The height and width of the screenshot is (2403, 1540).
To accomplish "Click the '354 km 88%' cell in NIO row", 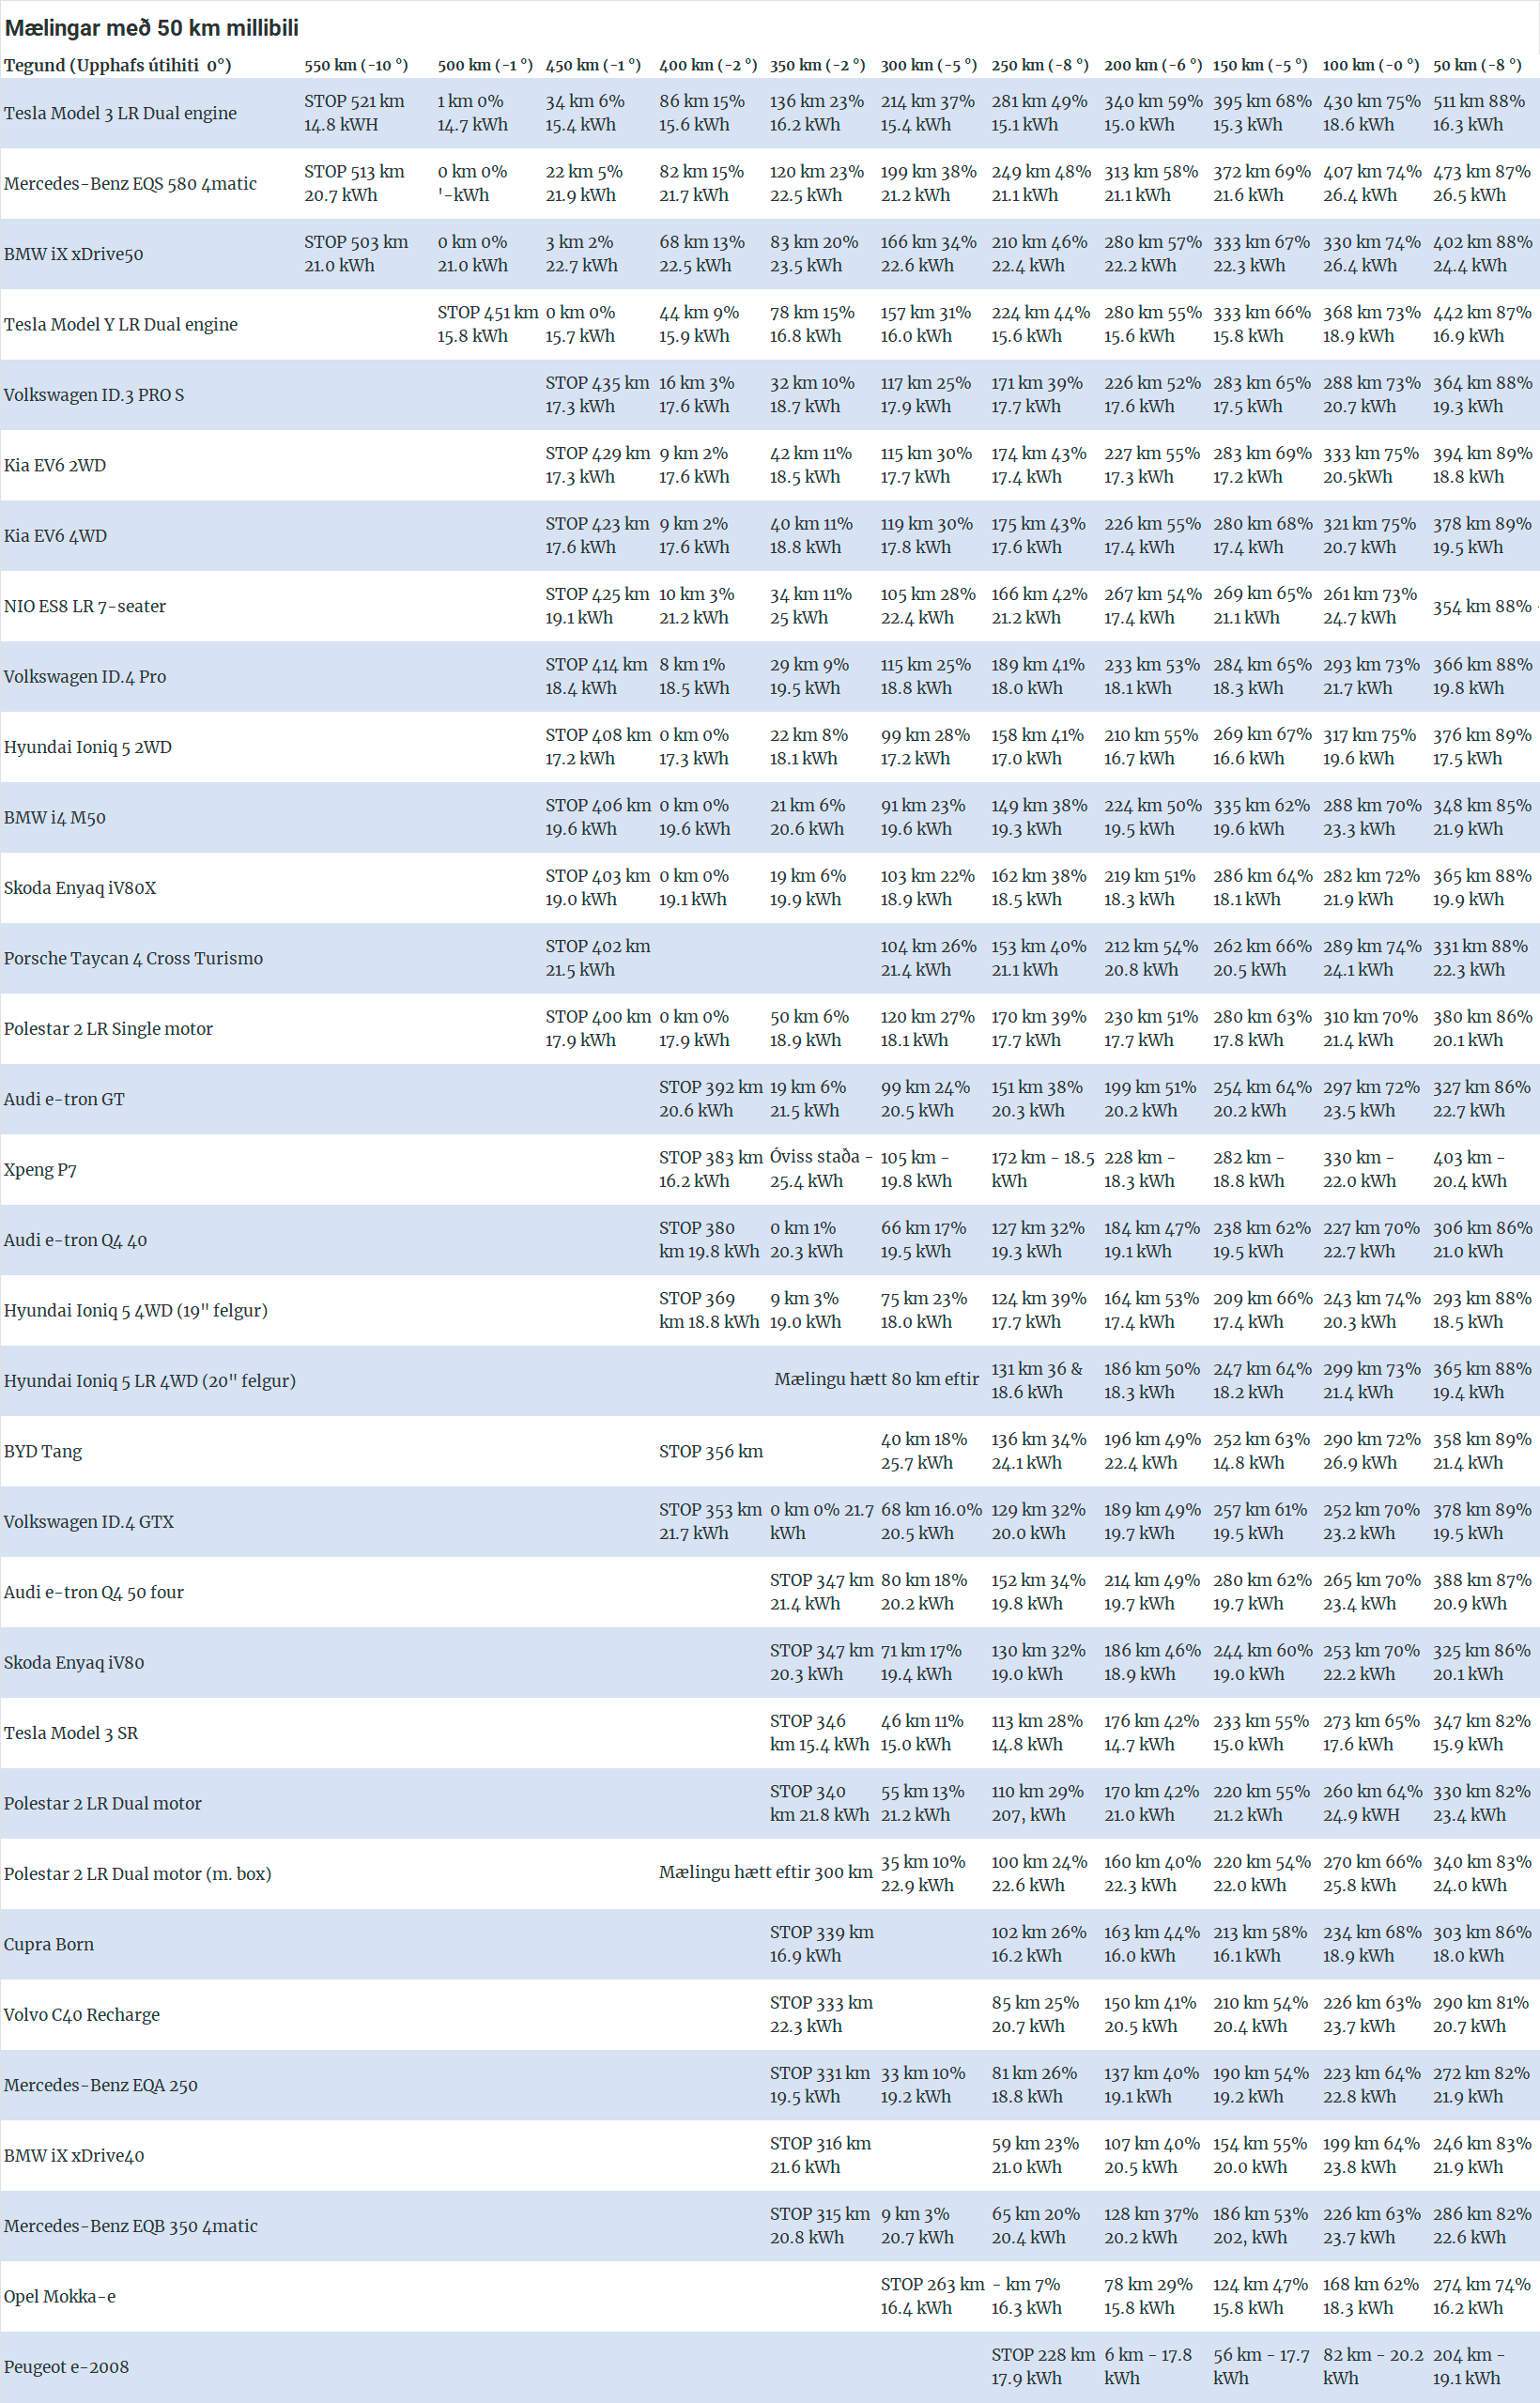I will 1482,606.
